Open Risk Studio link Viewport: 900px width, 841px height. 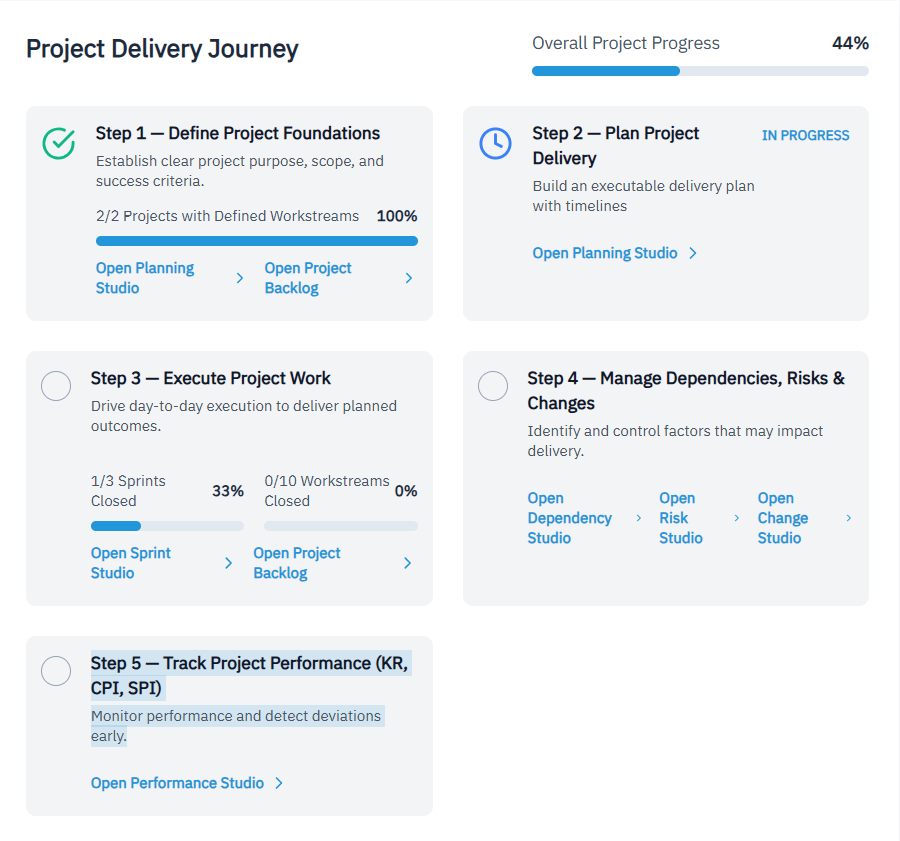pyautogui.click(x=680, y=518)
